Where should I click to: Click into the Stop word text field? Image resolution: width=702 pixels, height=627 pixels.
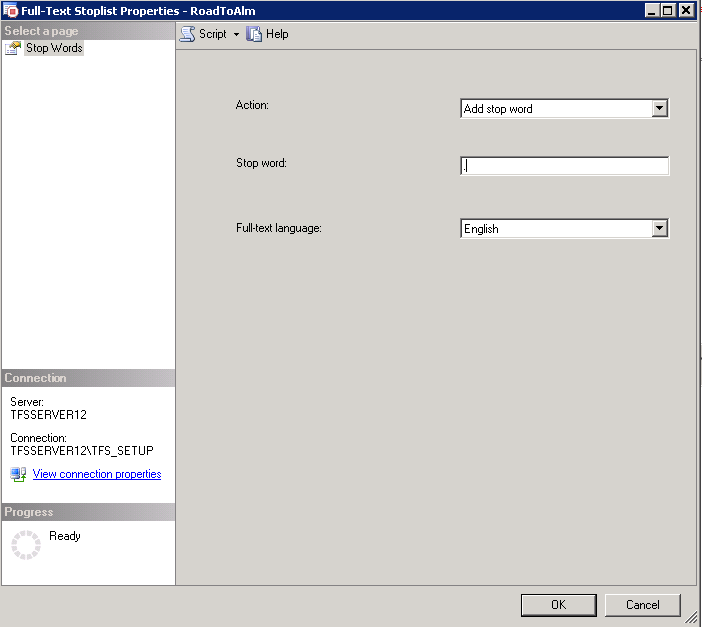[x=565, y=166]
